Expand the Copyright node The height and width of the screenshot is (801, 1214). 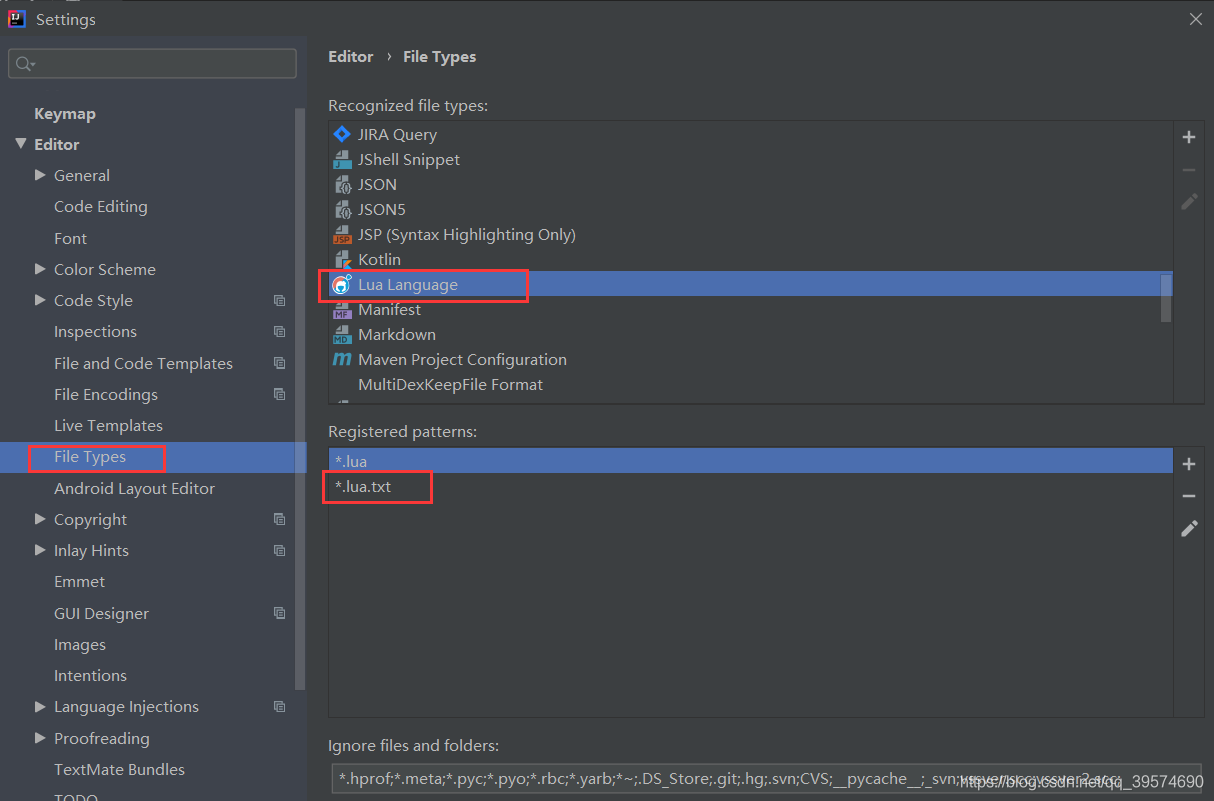(40, 519)
